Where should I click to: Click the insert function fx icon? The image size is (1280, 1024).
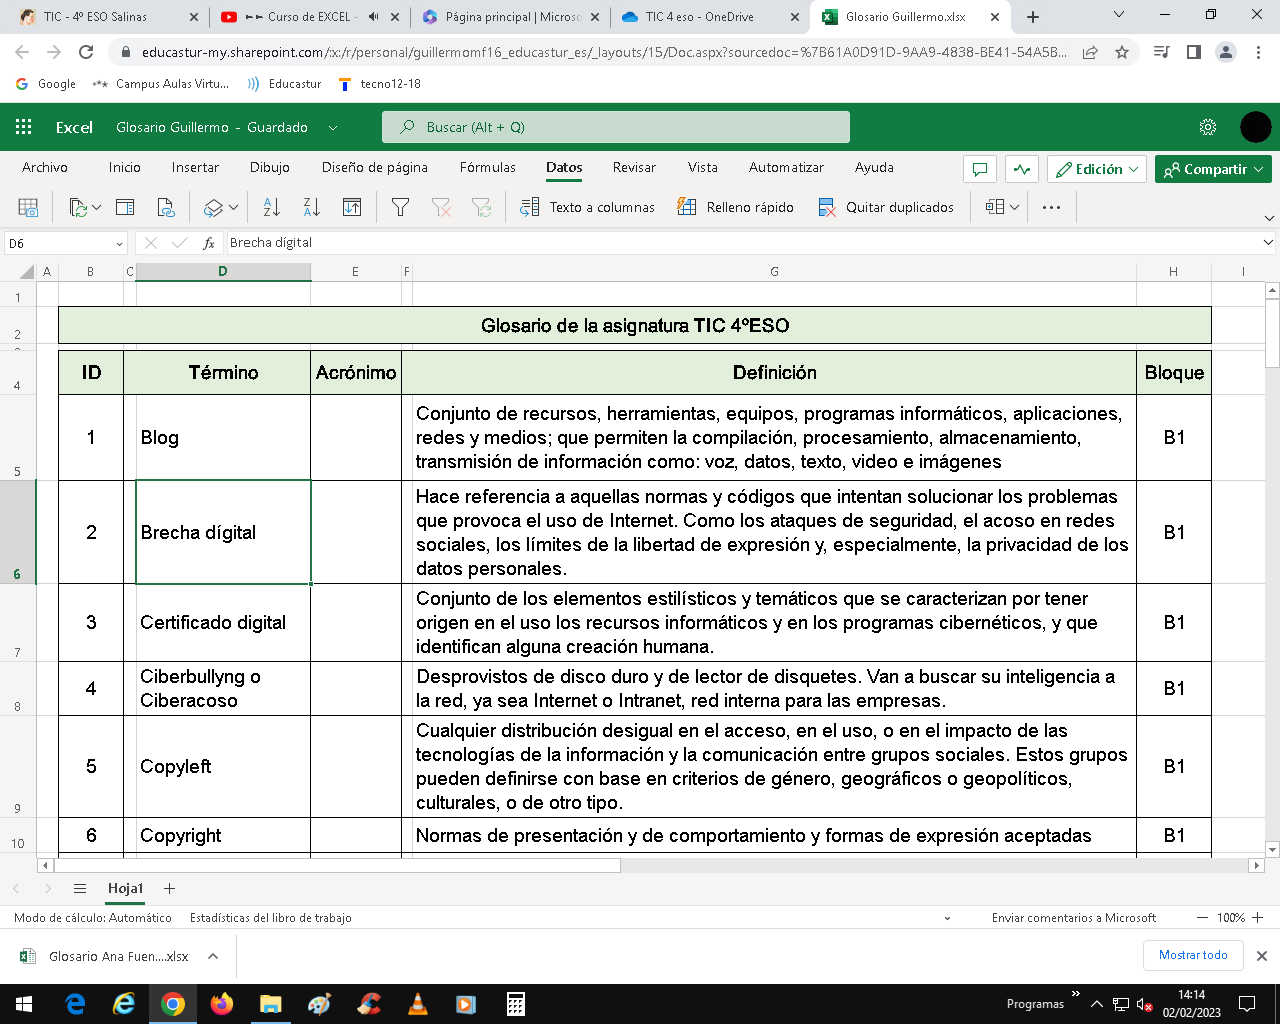click(209, 243)
